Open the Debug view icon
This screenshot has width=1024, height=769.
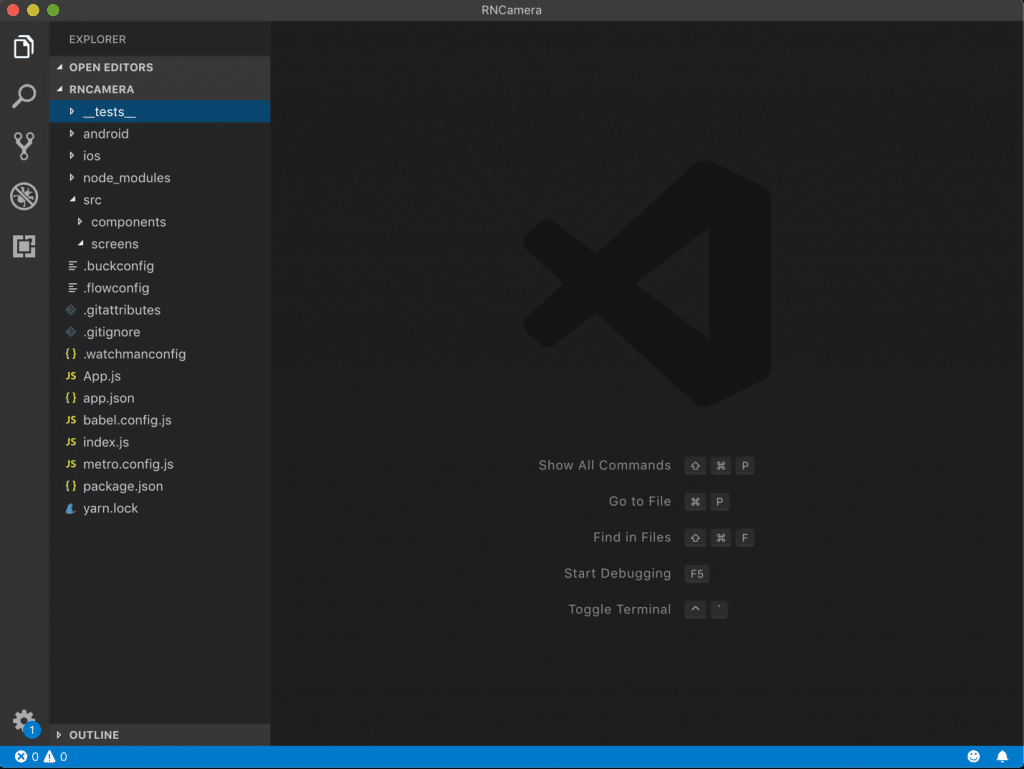click(24, 196)
